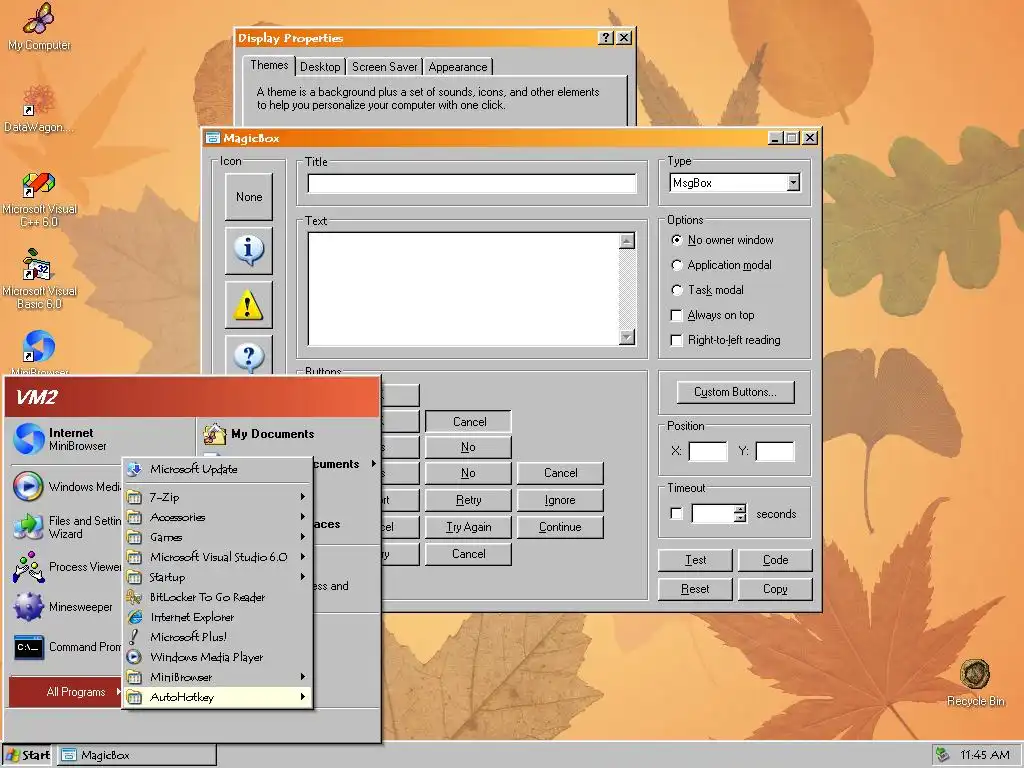Open Files and Settings Transfer Wizard
The width and height of the screenshot is (1024, 768).
[x=65, y=527]
